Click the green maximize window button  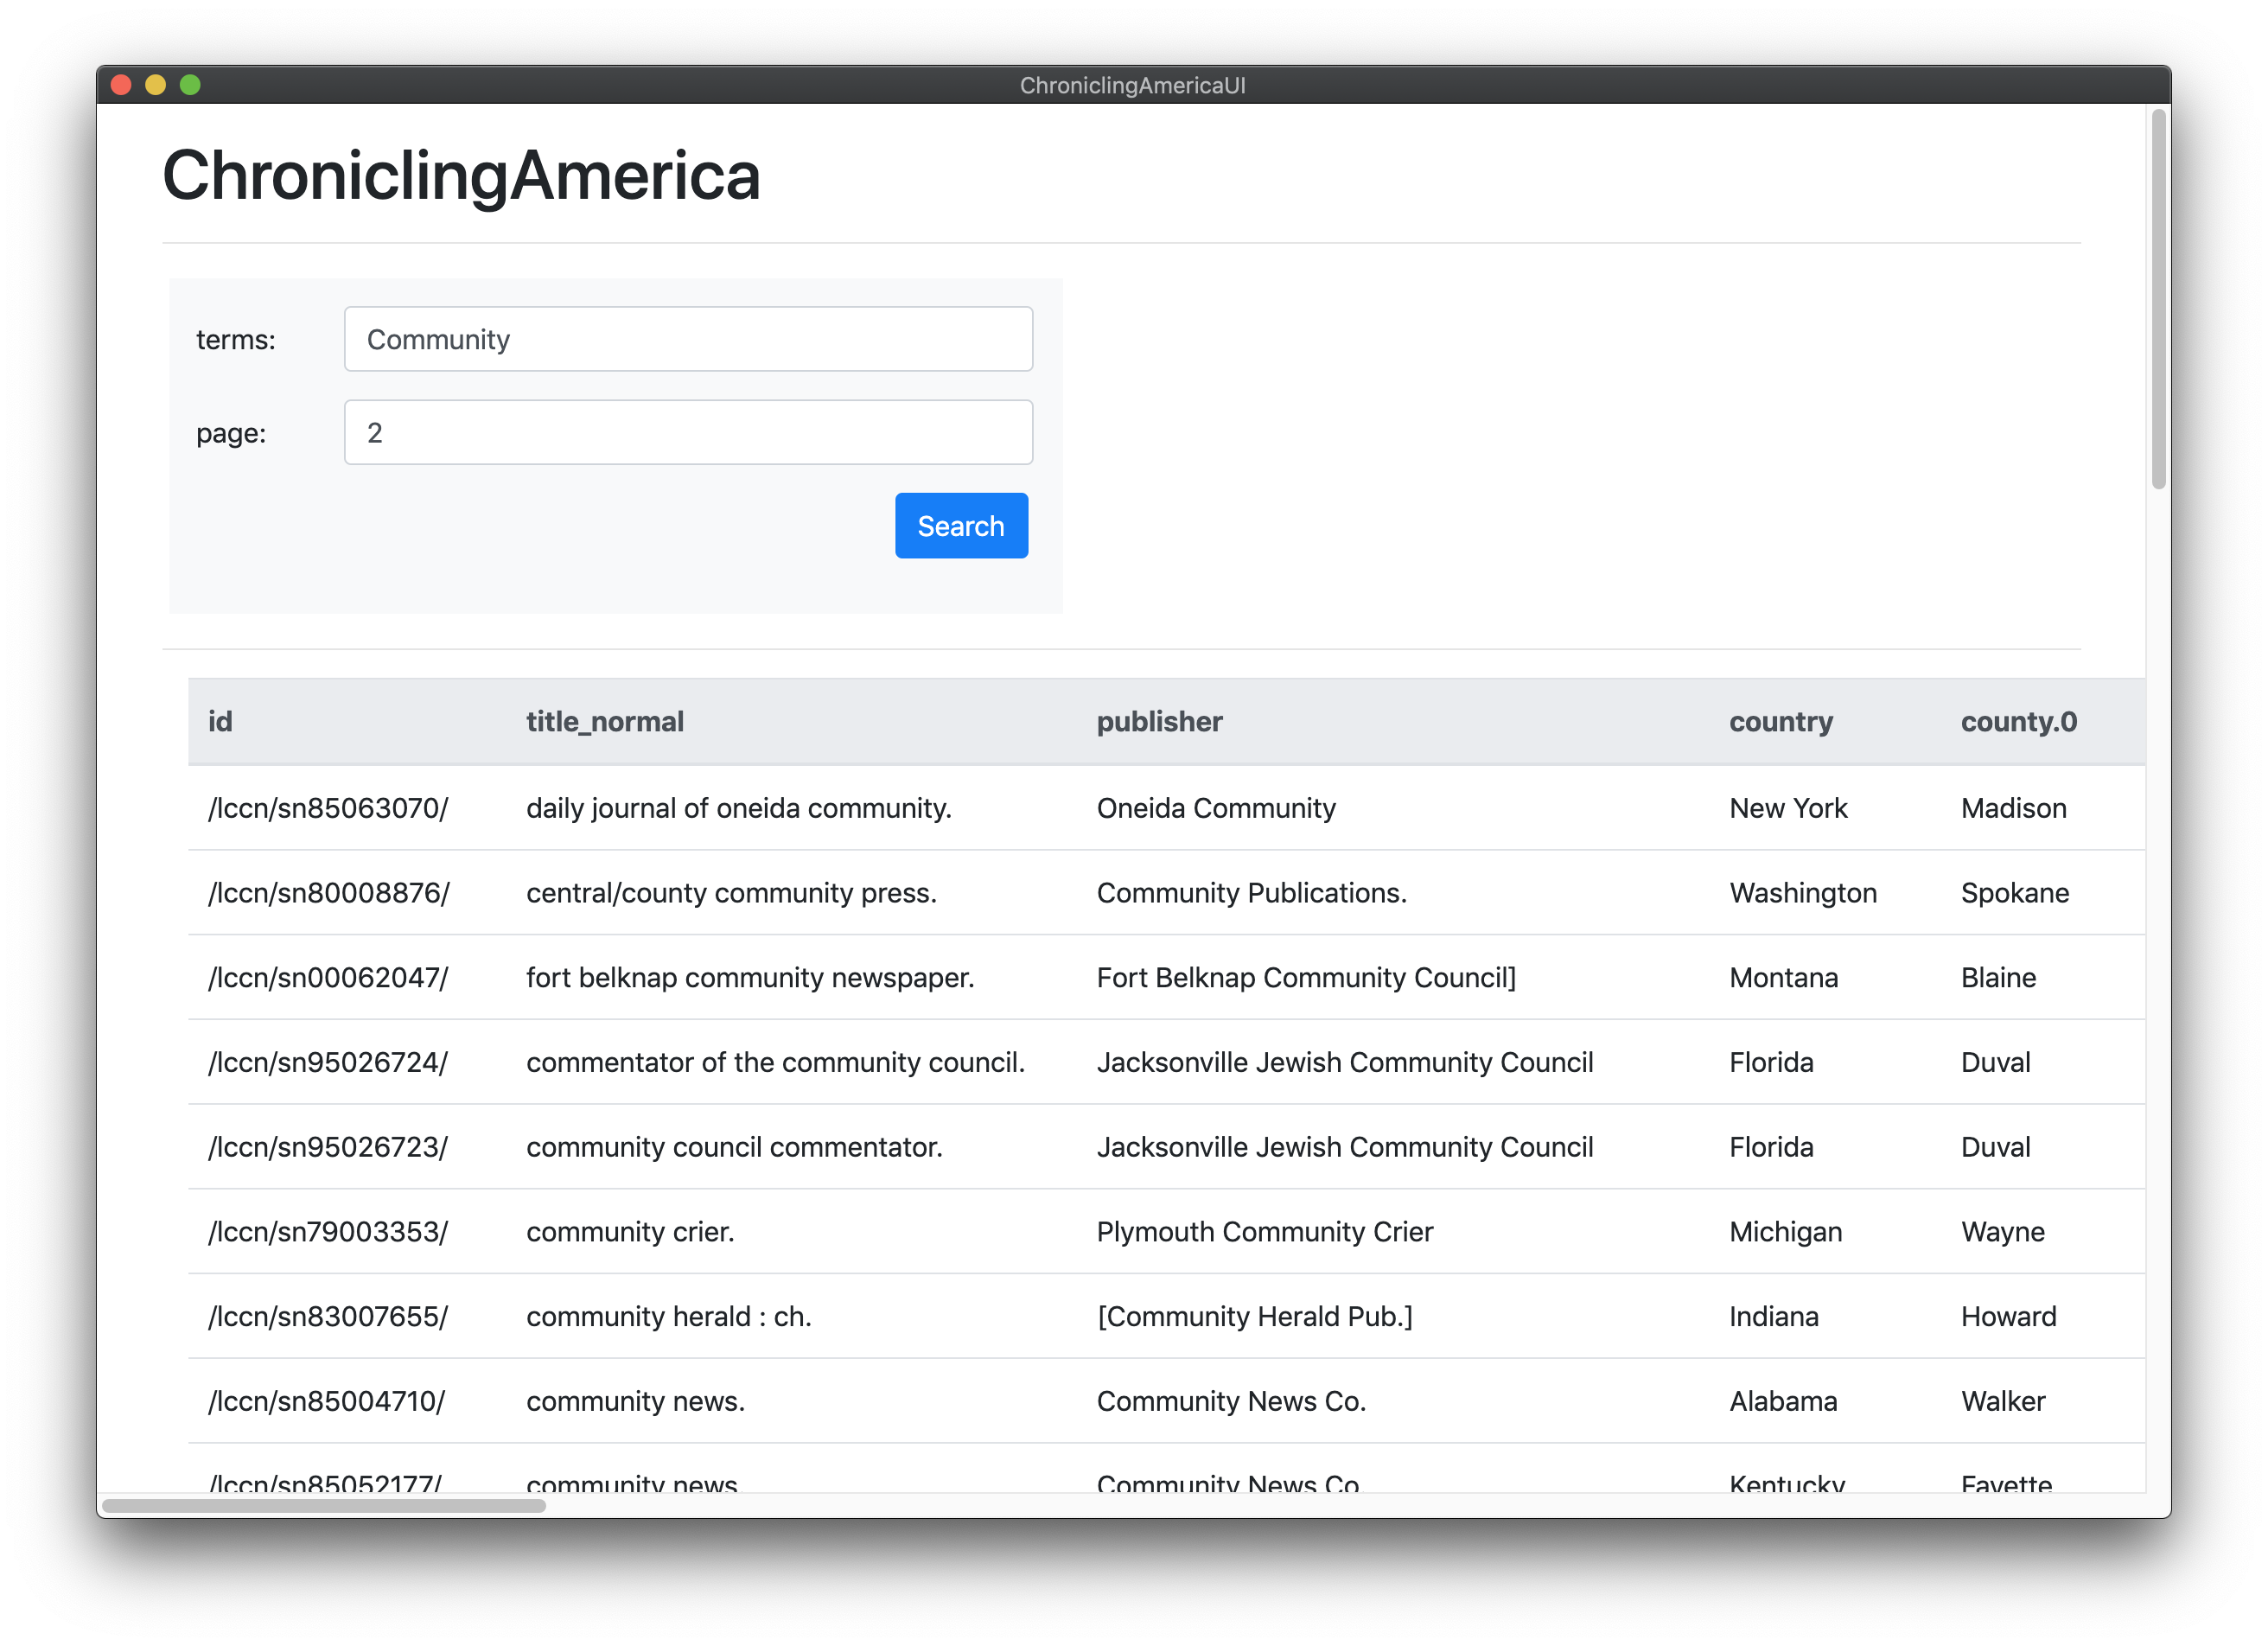pos(190,85)
